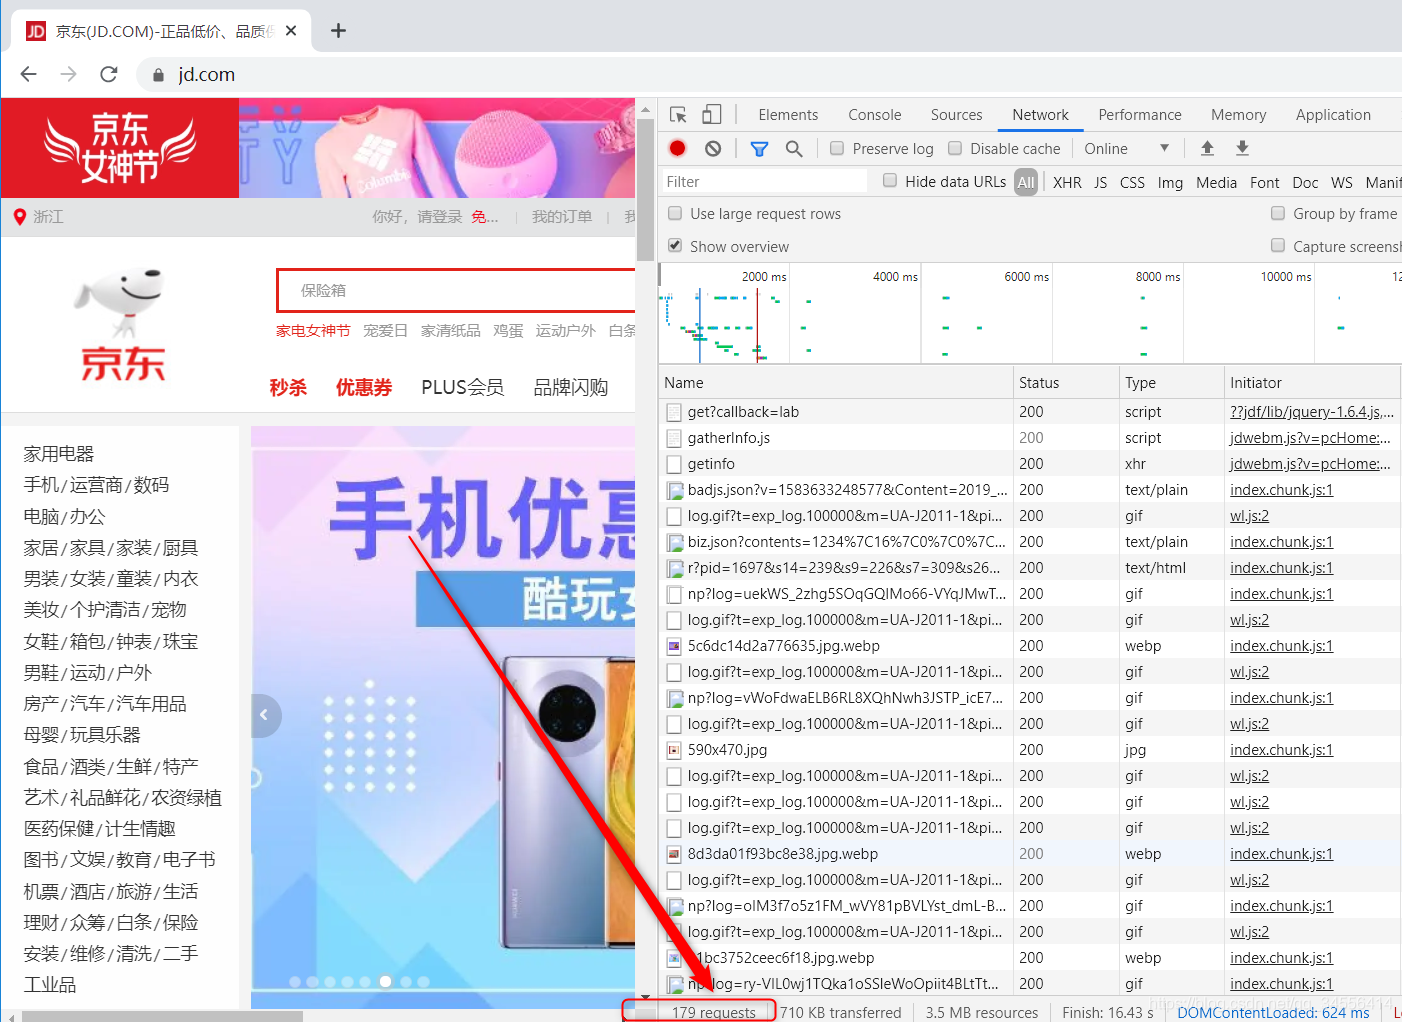Click the browser forward arrow

pyautogui.click(x=68, y=74)
